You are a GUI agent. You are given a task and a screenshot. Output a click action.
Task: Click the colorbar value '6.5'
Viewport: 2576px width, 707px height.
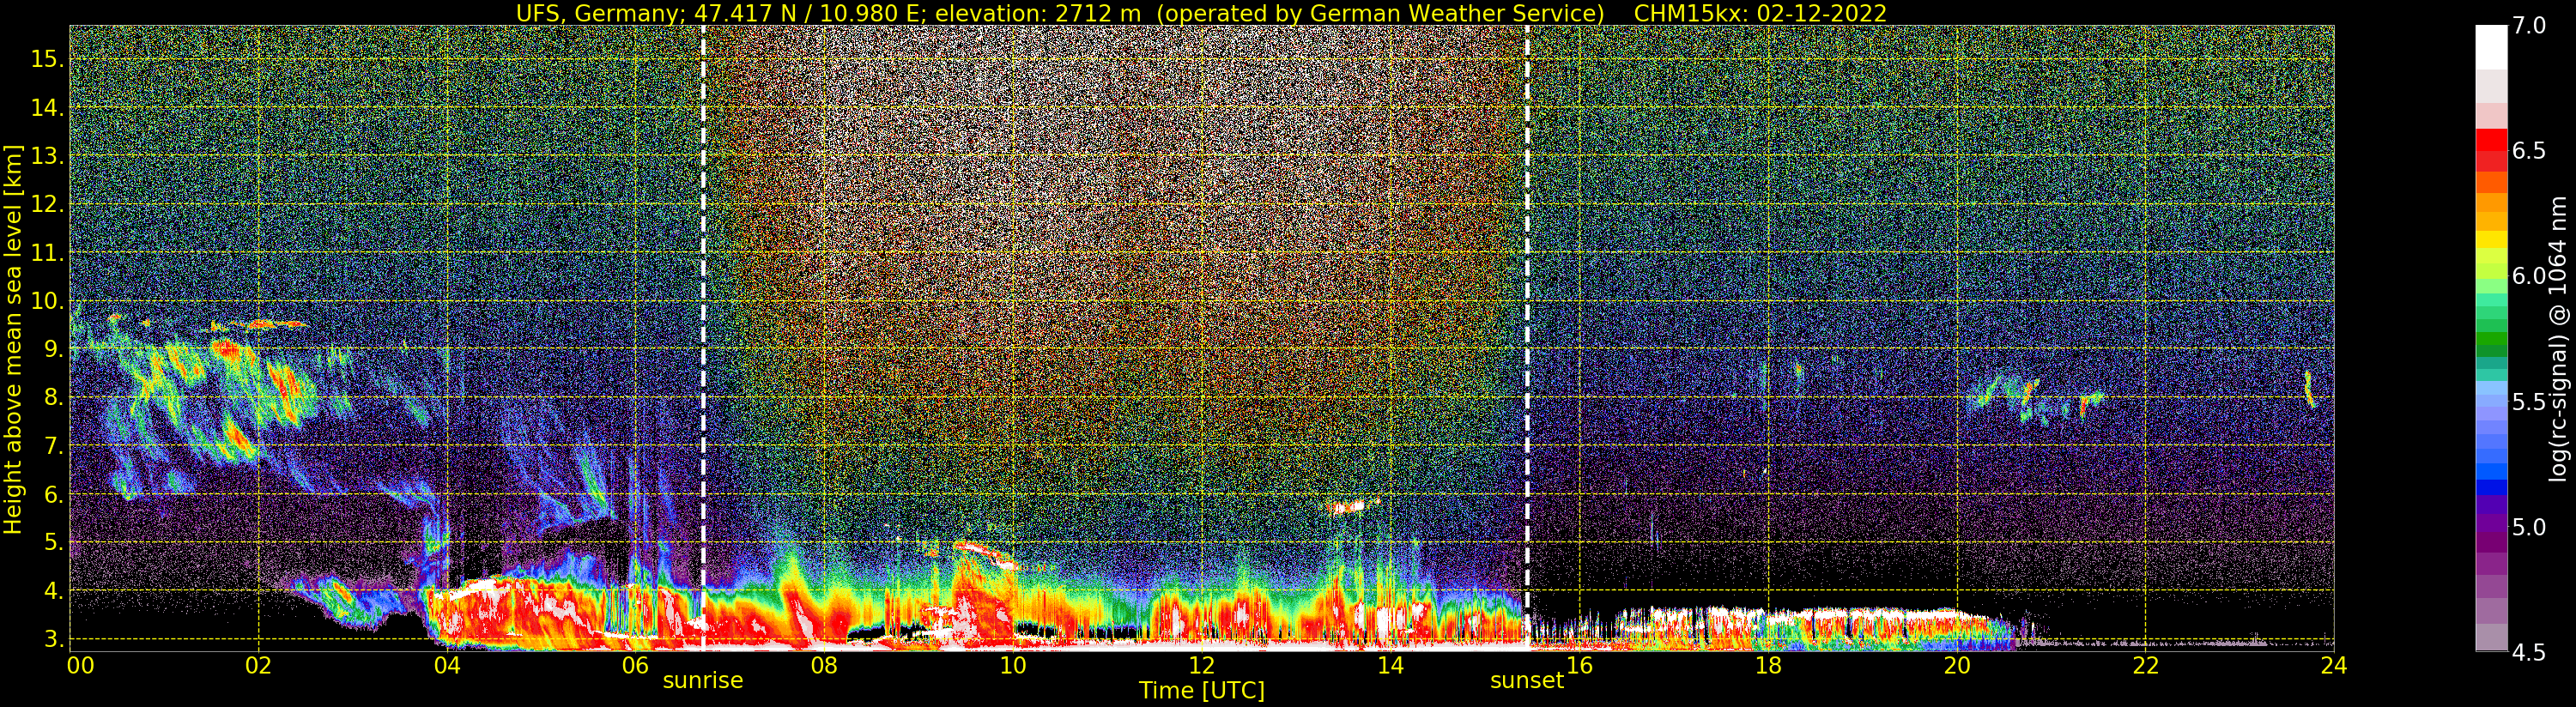[x=2529, y=151]
